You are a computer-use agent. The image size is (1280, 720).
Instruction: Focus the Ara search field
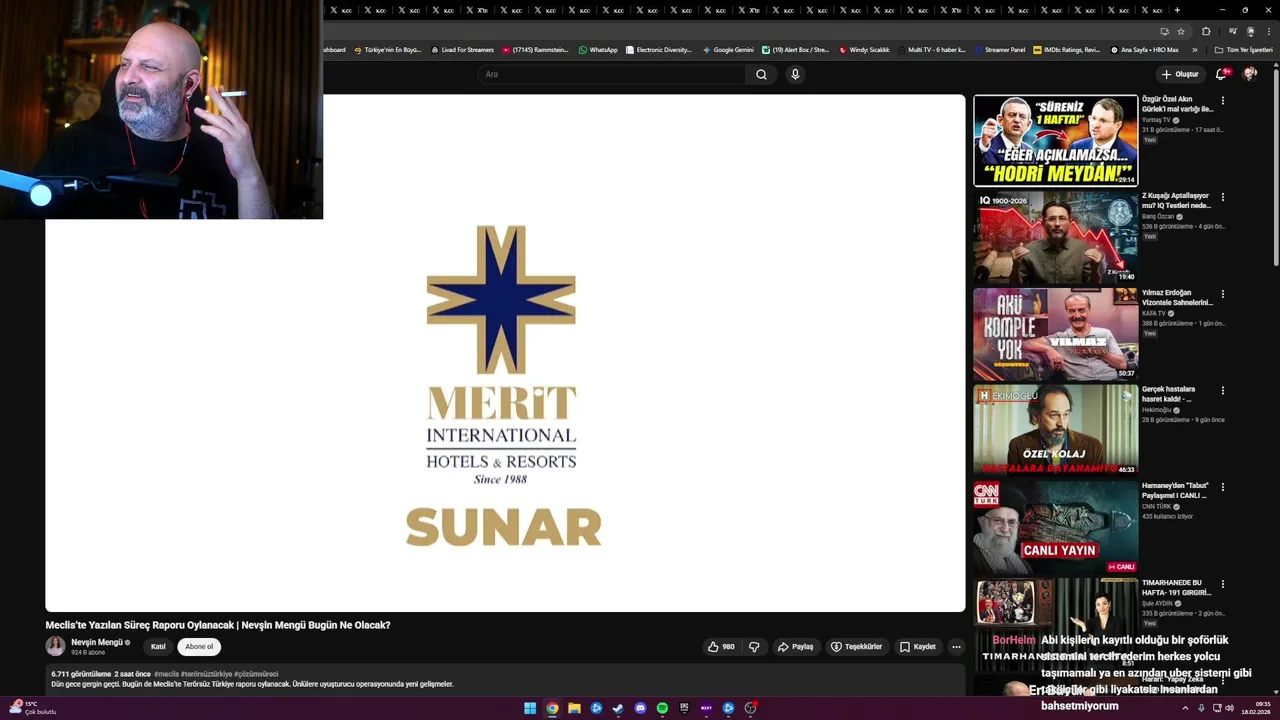612,74
